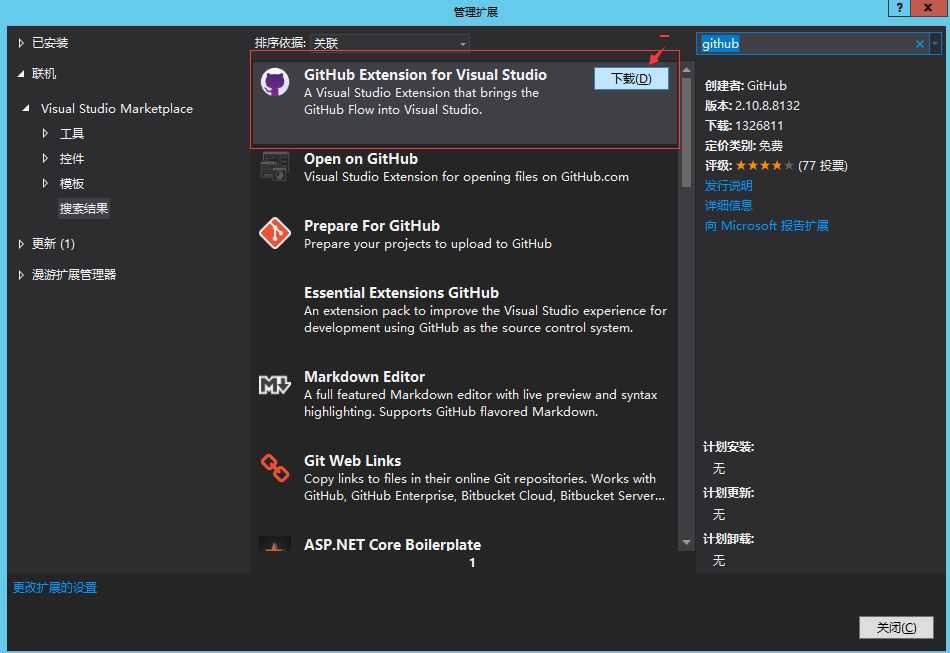Select the 模板 tree item
Screen dimensions: 950x653
click(71, 184)
